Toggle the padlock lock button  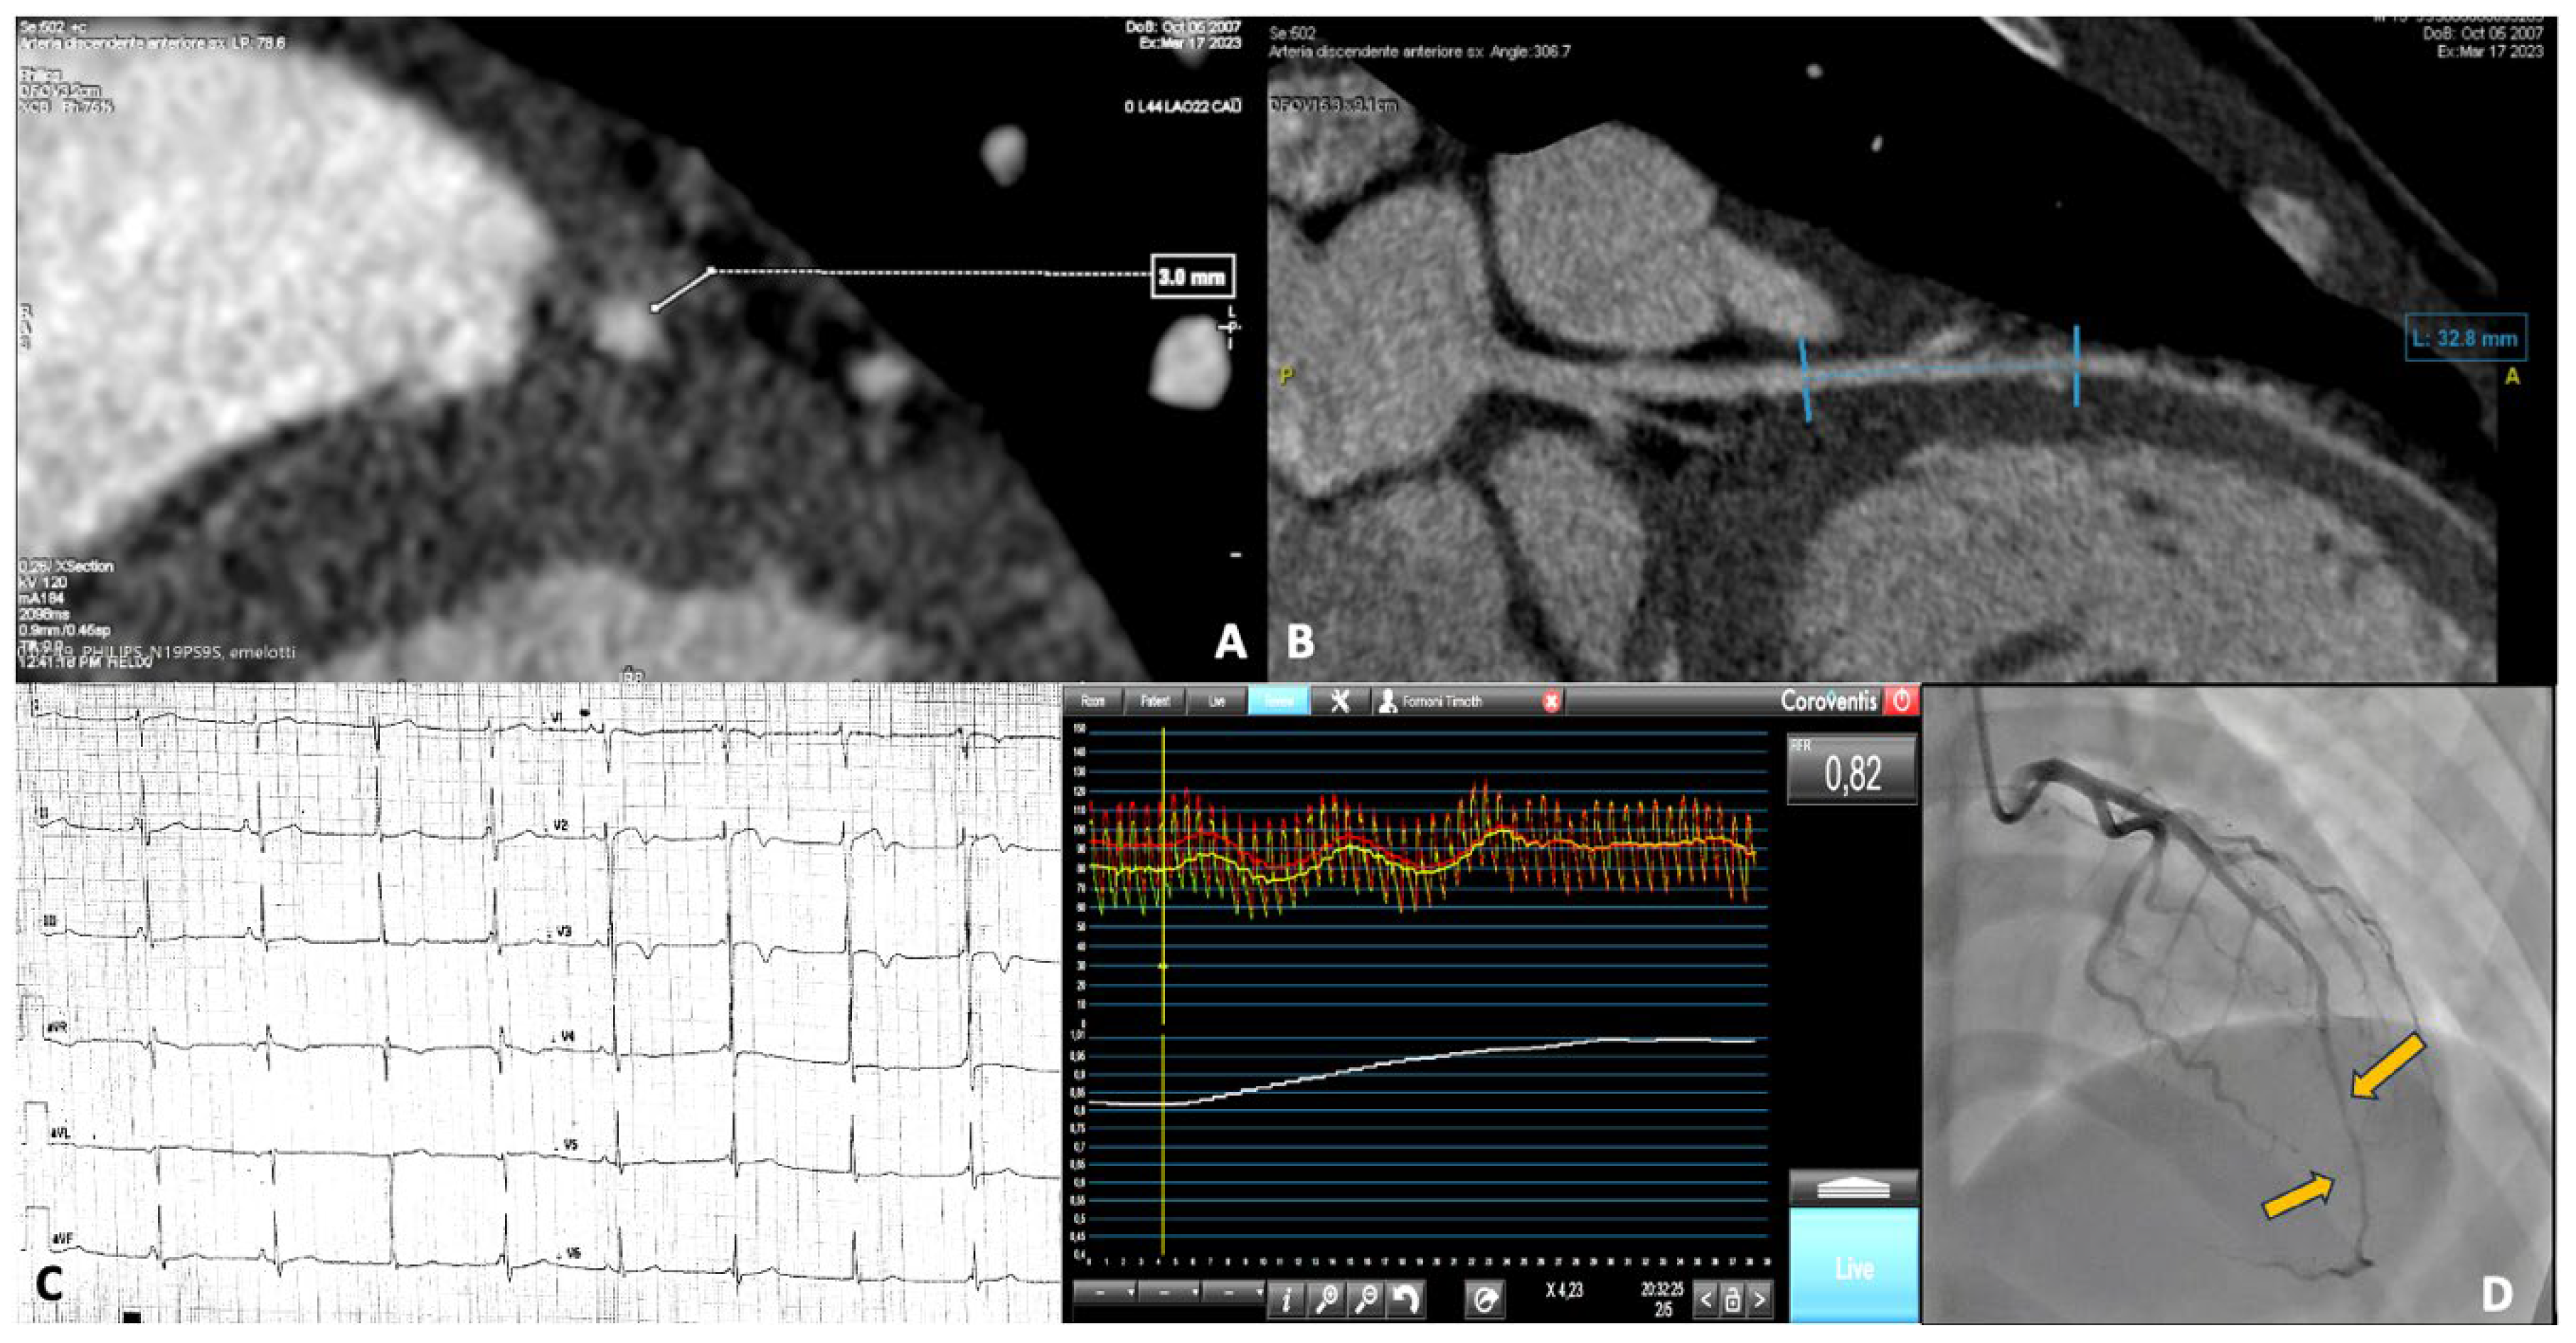[1733, 1300]
